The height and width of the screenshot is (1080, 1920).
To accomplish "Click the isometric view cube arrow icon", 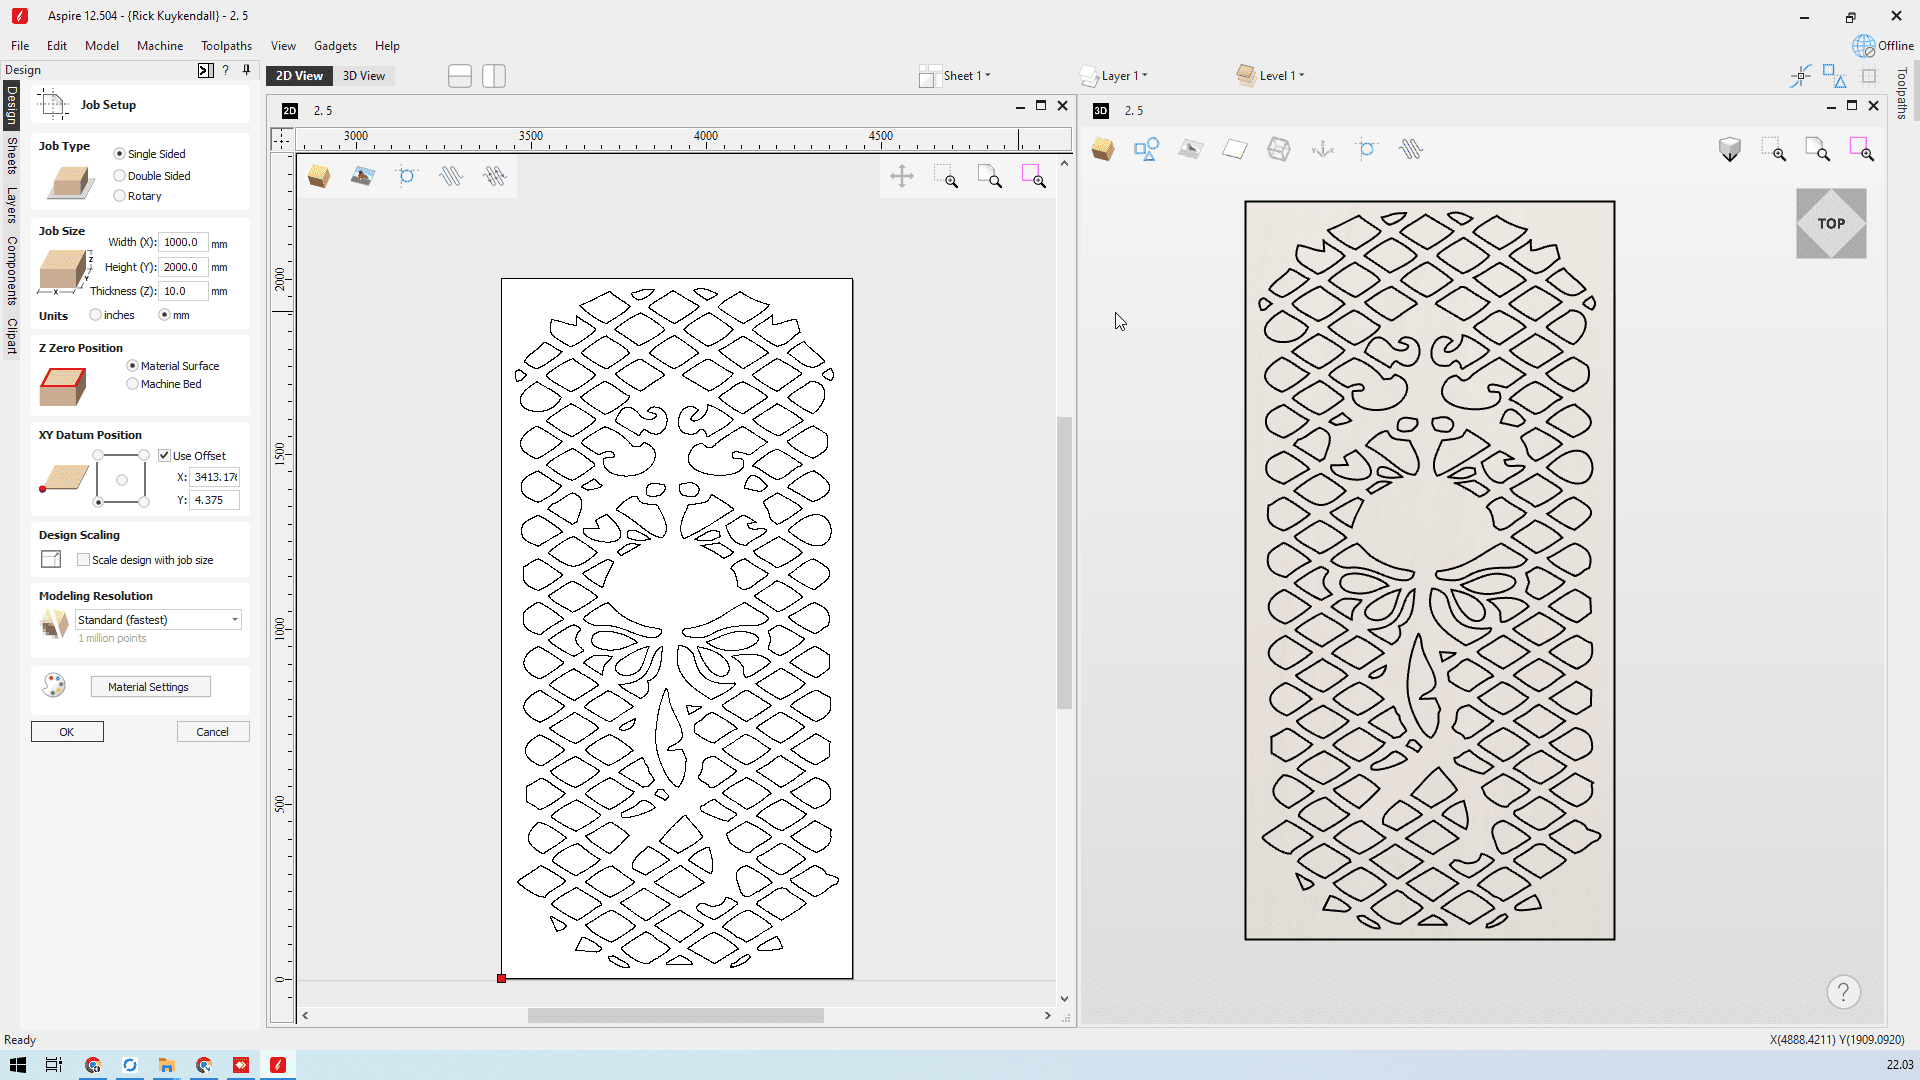I will click(1729, 150).
